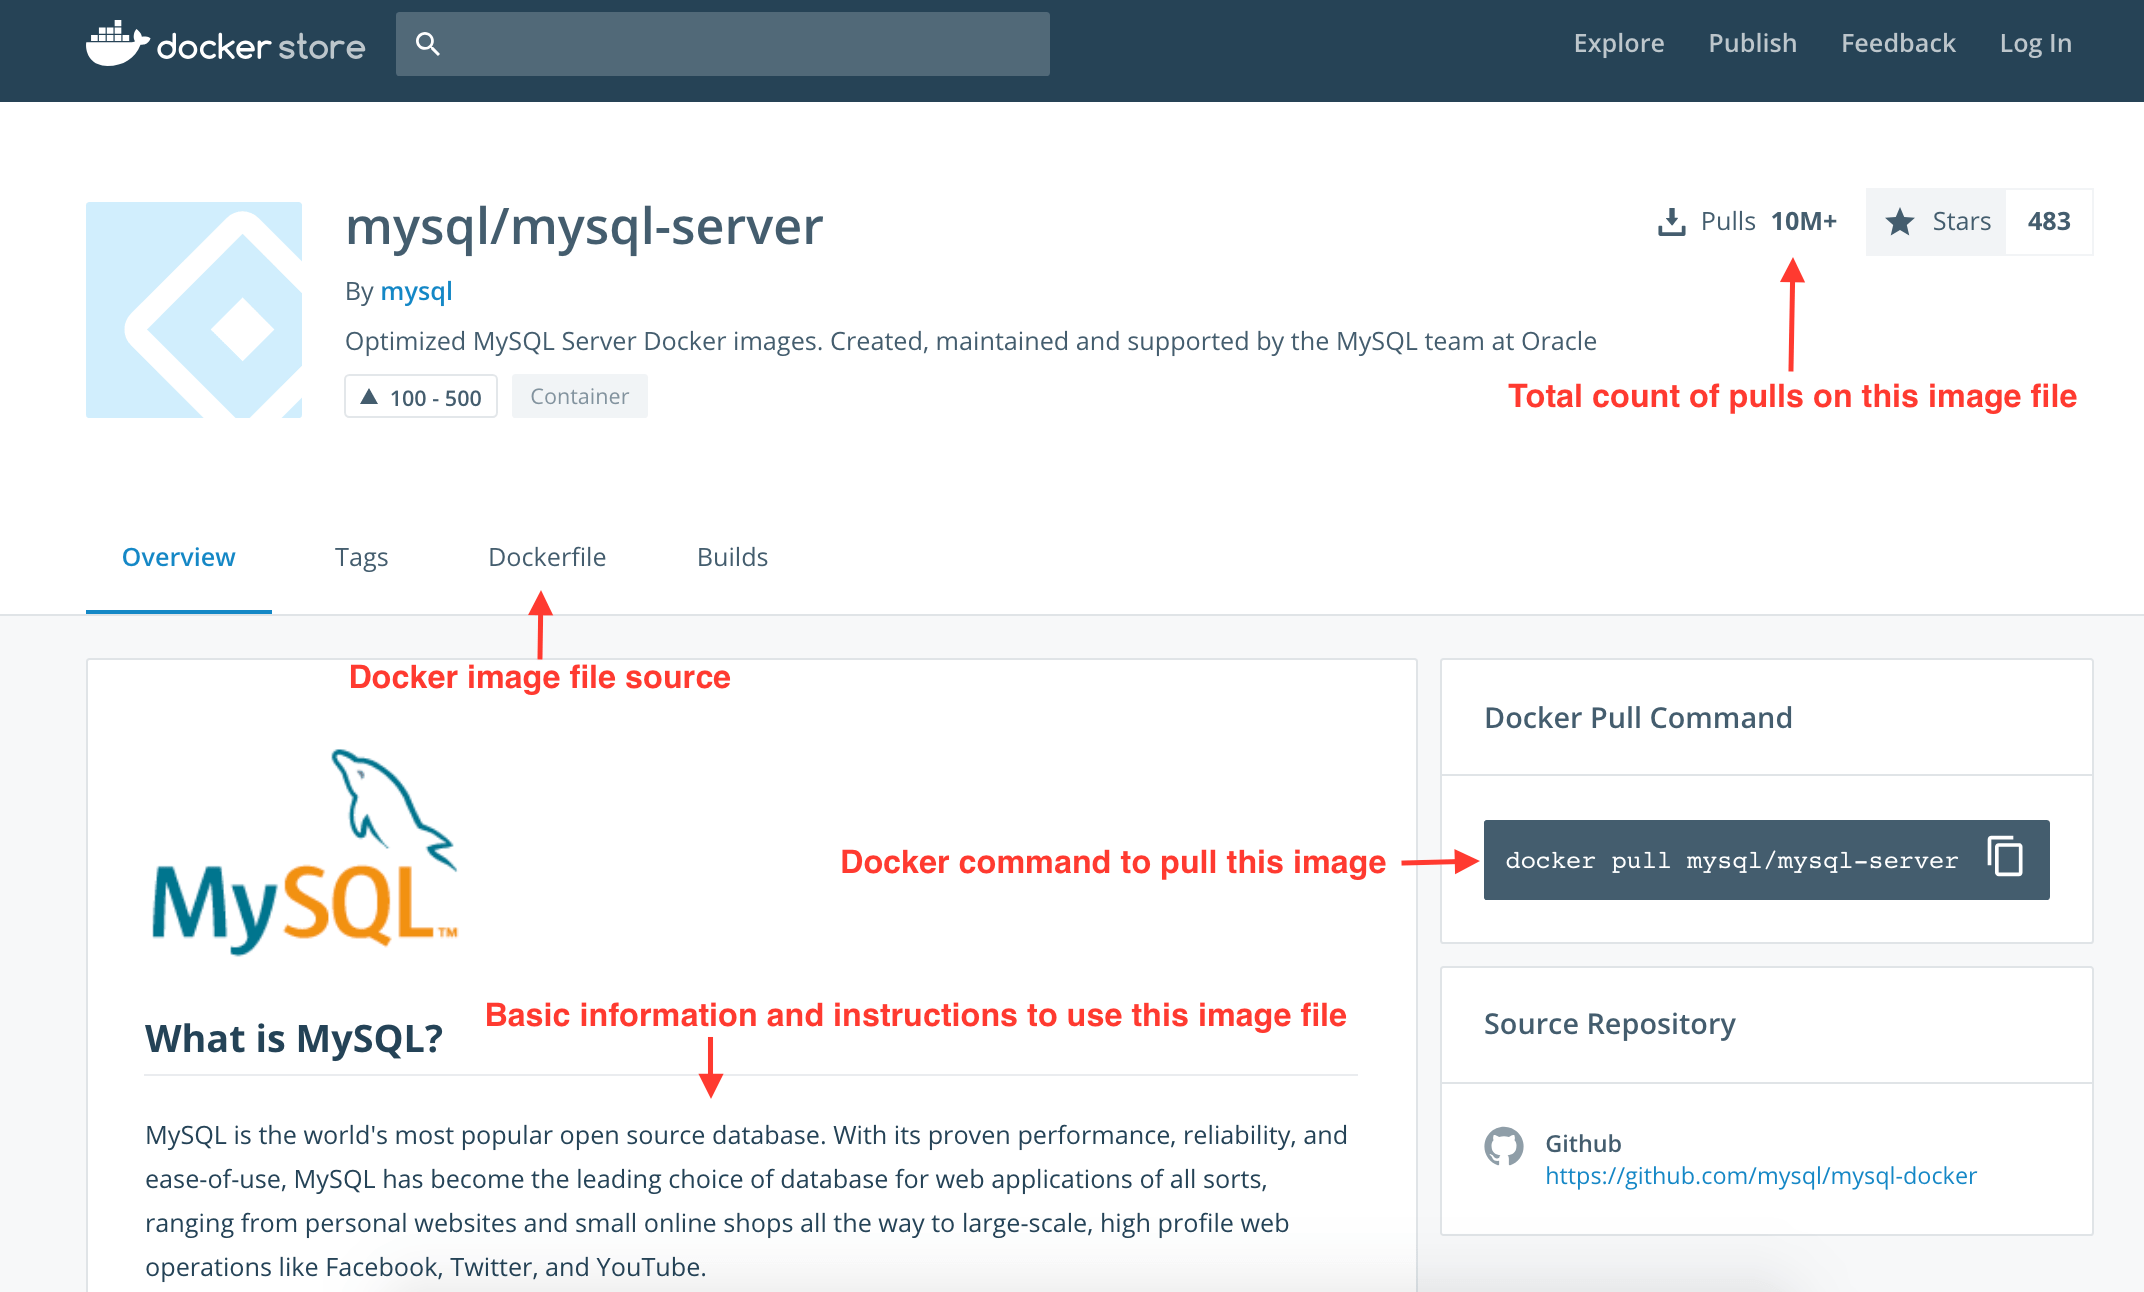Click the Docker Pull Command heading

coord(1638,717)
